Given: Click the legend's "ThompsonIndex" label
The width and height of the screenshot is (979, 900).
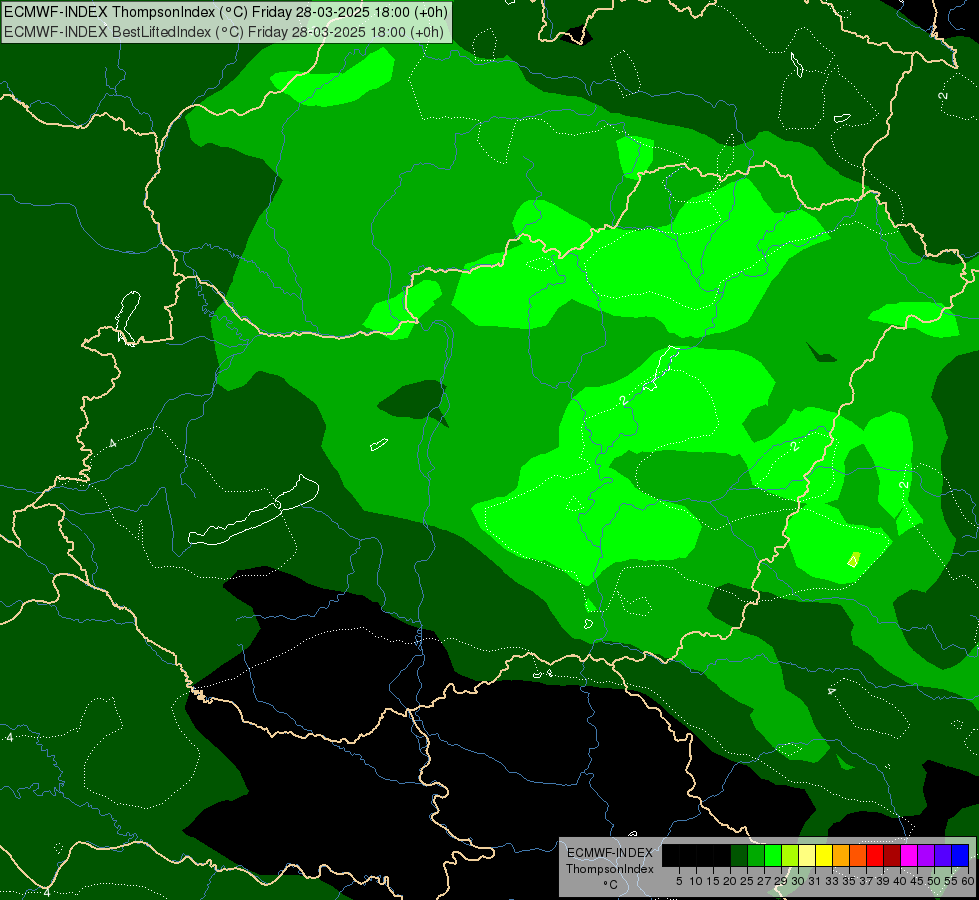Looking at the screenshot, I should [610, 869].
